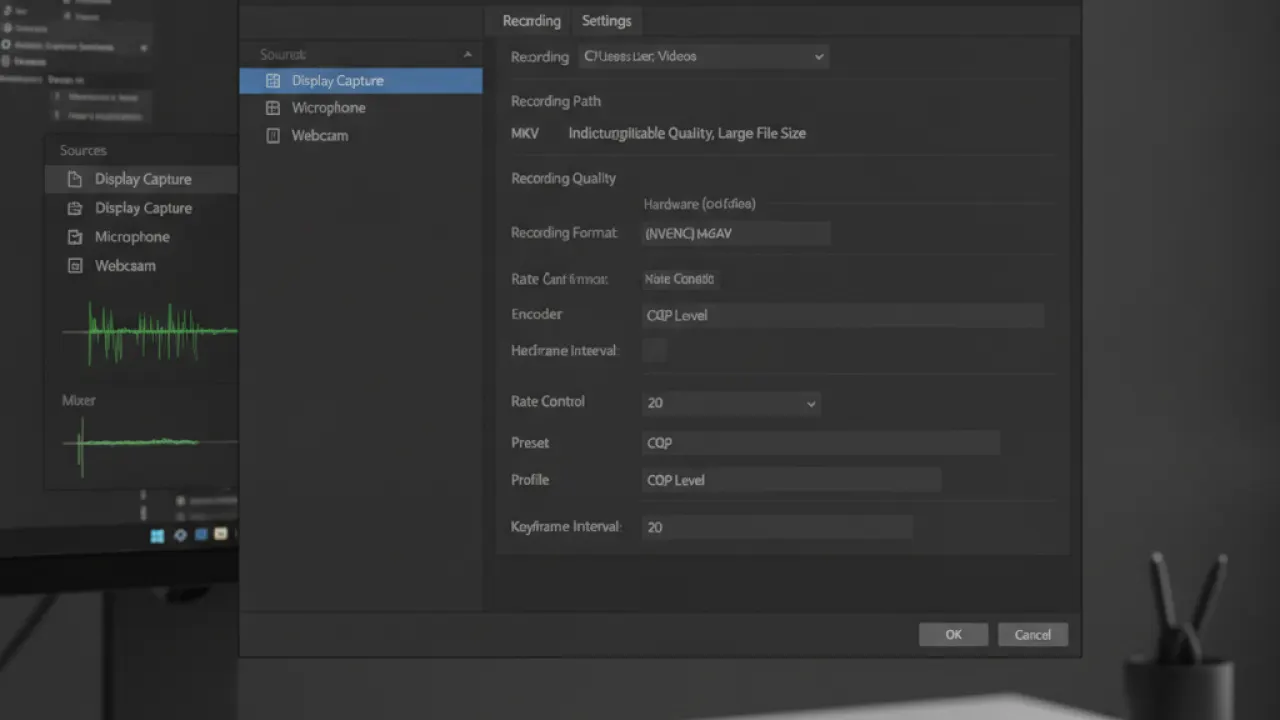
Task: Click the Keyframe Interval field showing 20
Action: click(x=777, y=527)
